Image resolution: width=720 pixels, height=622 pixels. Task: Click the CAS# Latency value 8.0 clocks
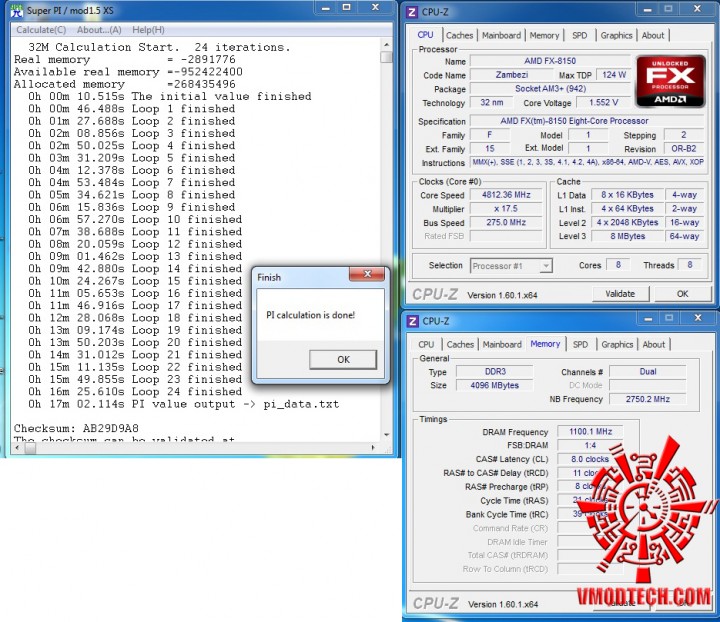pyautogui.click(x=590, y=459)
